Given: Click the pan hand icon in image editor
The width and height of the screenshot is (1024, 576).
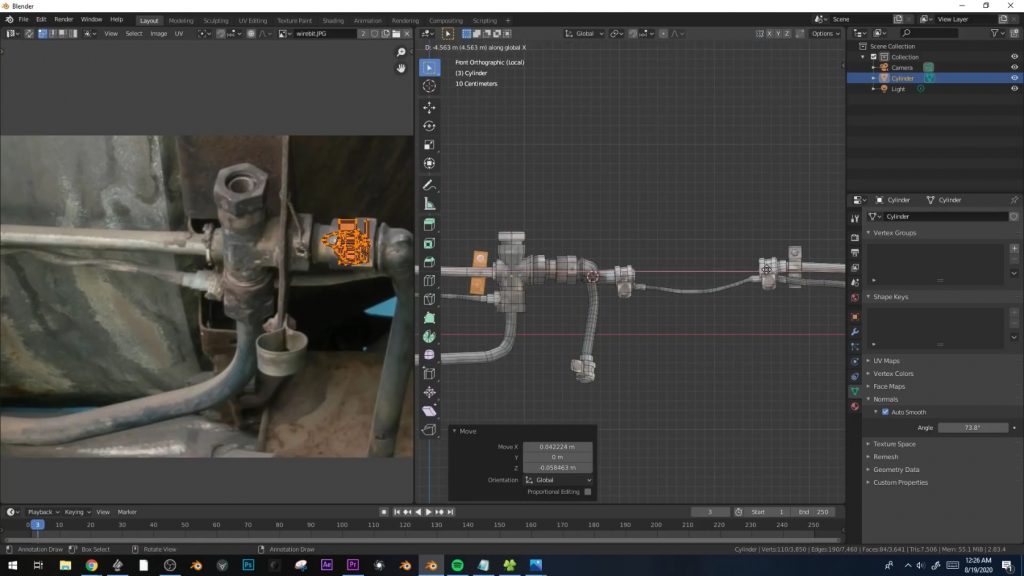Looking at the screenshot, I should [x=401, y=68].
